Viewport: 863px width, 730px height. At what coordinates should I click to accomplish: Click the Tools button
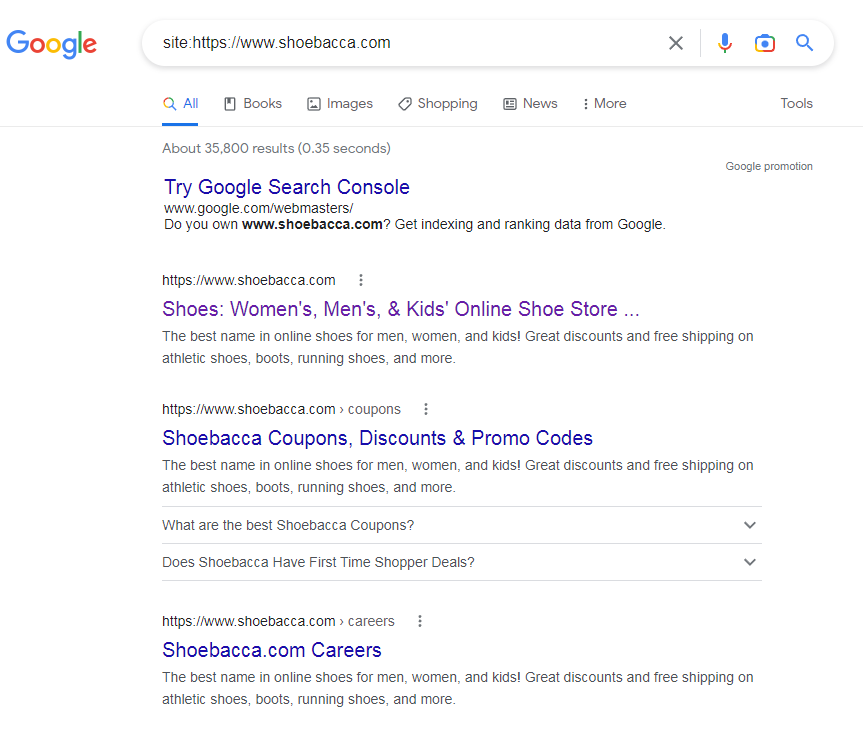pyautogui.click(x=796, y=103)
